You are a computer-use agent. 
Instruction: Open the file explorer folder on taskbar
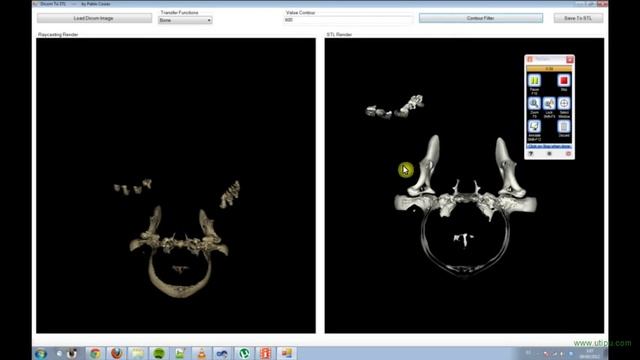tap(138, 353)
